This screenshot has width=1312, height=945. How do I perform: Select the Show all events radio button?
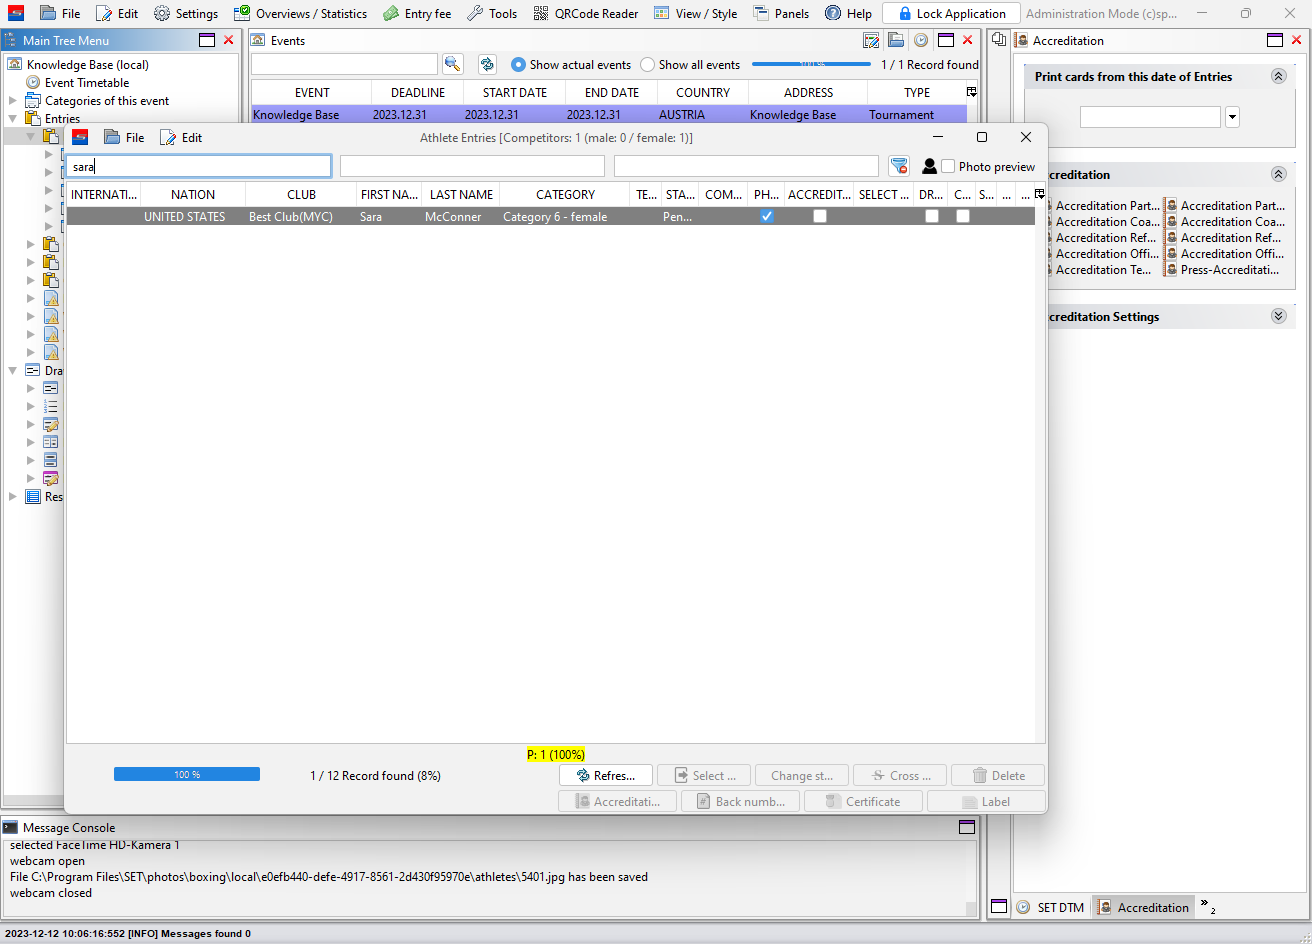click(x=648, y=65)
